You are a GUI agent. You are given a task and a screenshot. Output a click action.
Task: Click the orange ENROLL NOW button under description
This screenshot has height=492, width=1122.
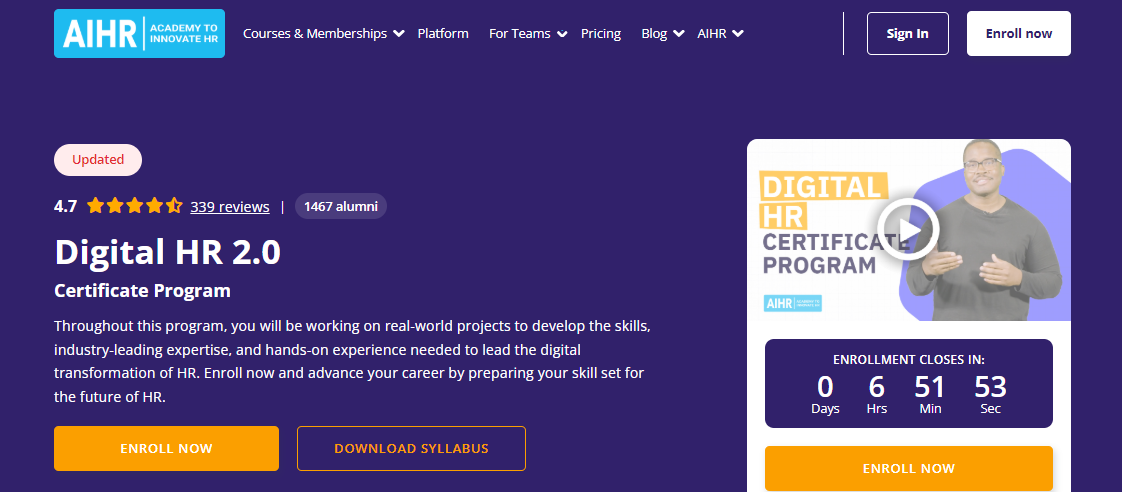[167, 448]
